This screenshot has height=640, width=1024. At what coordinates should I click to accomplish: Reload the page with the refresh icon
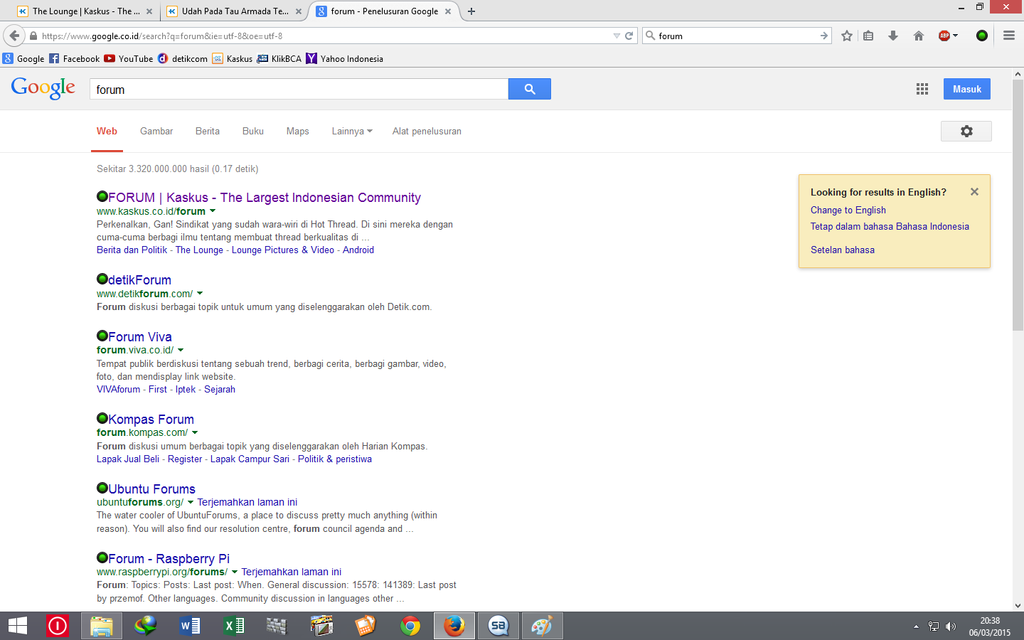point(629,36)
